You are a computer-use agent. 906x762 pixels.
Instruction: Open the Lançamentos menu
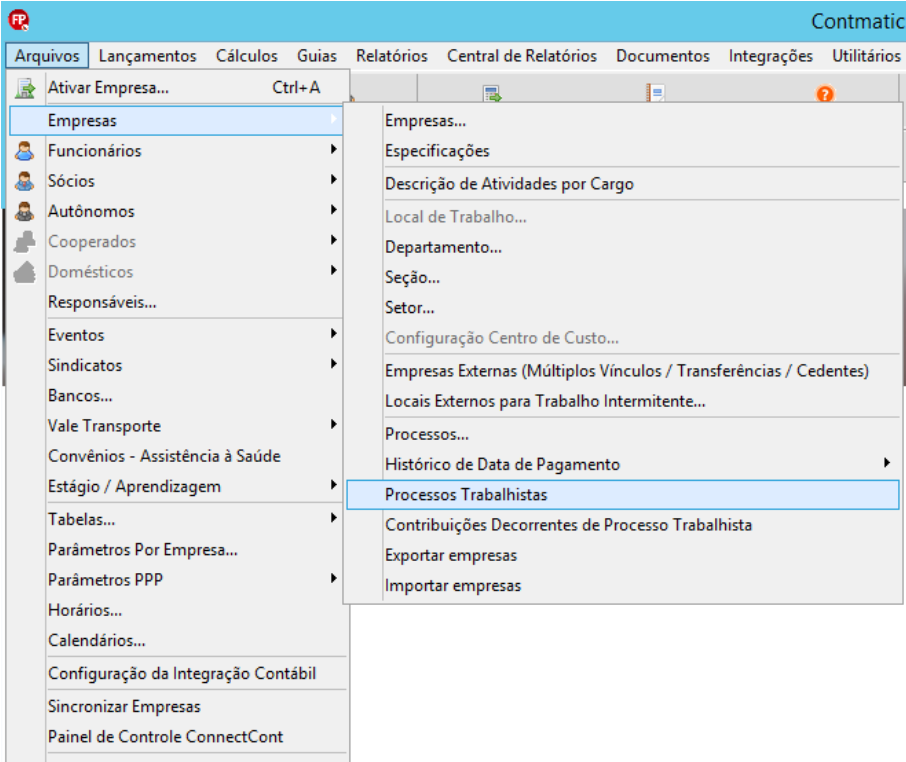coord(147,56)
